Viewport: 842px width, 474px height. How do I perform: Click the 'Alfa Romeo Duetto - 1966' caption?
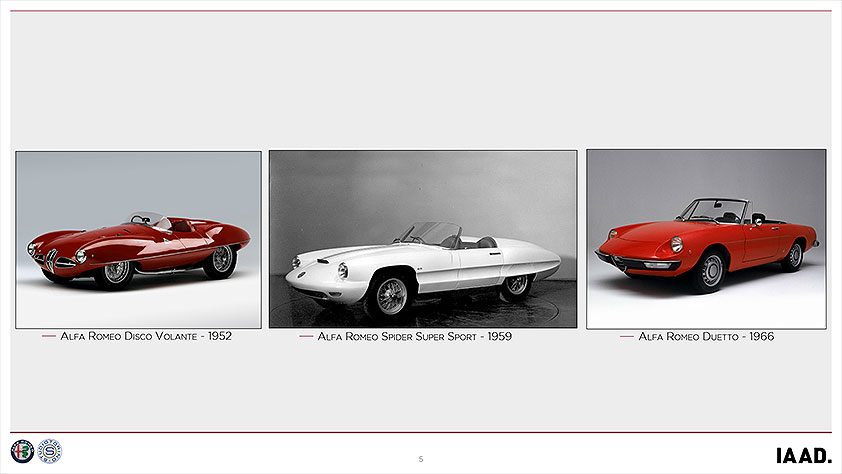706,337
